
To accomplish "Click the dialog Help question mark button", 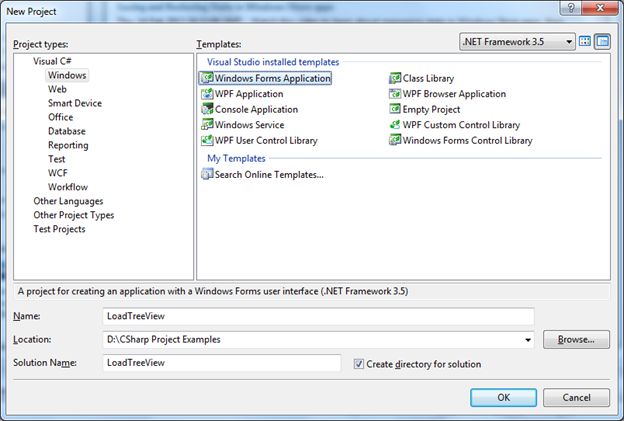I will [571, 8].
